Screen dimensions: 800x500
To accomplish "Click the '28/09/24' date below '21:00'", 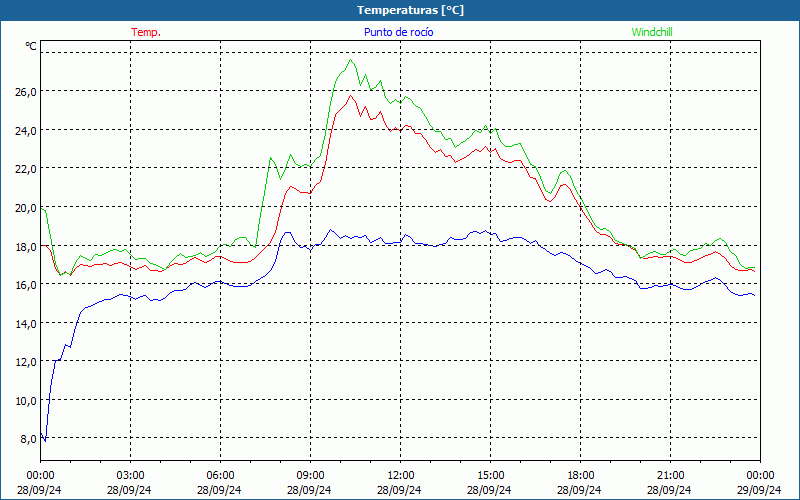I will pyautogui.click(x=669, y=490).
